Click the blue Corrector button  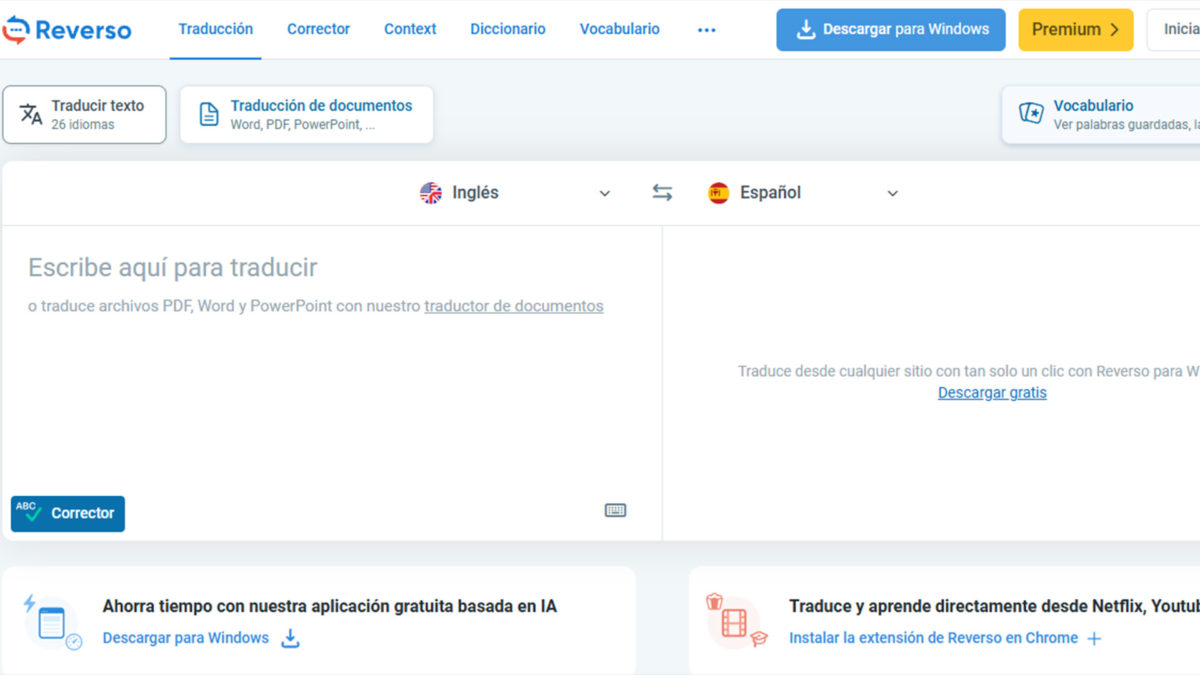[68, 513]
